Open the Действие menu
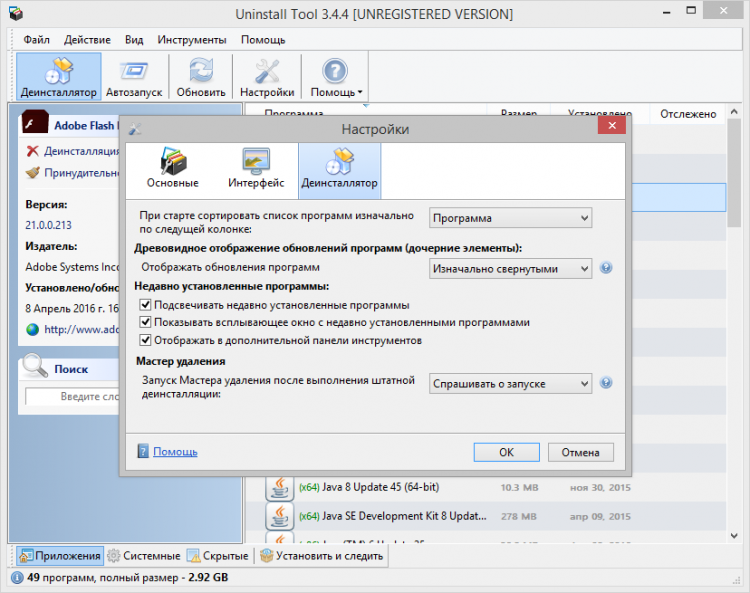 pos(87,40)
